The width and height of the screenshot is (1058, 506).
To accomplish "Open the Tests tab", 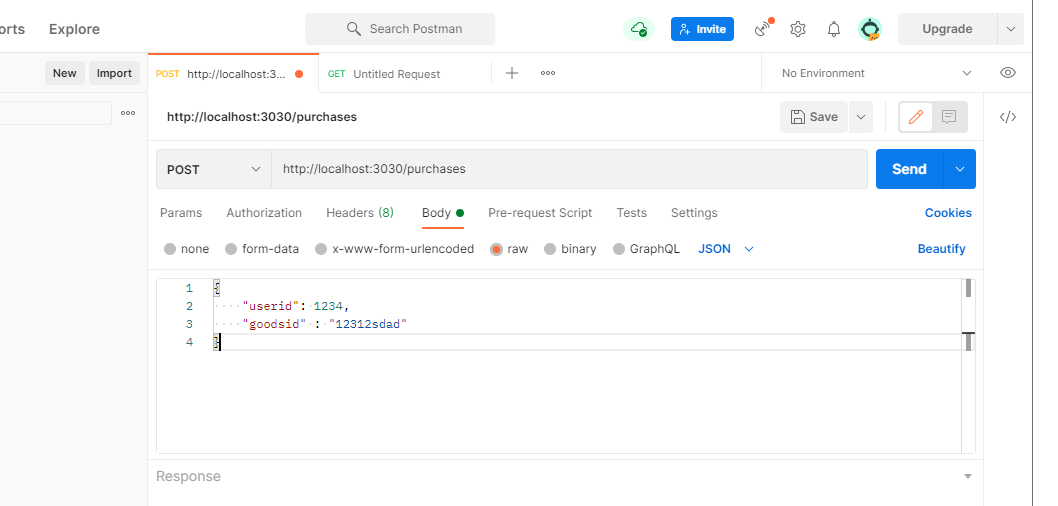I will pyautogui.click(x=632, y=213).
